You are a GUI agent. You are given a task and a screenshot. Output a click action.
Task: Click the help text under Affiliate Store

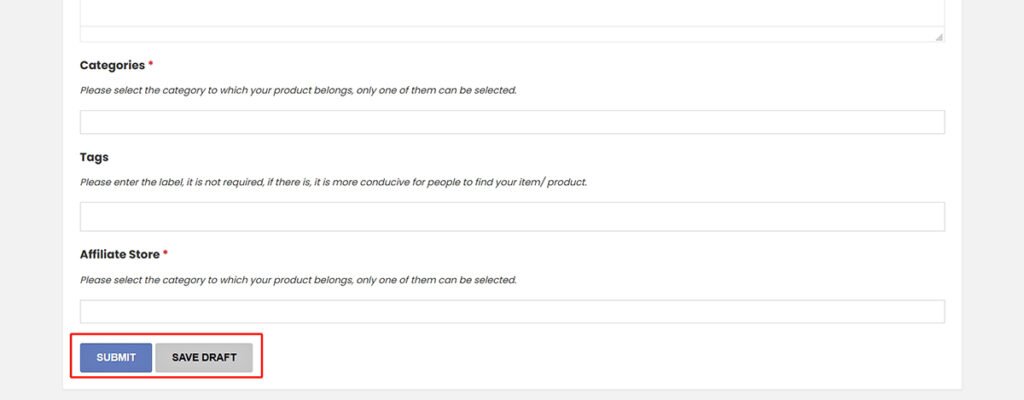click(298, 280)
